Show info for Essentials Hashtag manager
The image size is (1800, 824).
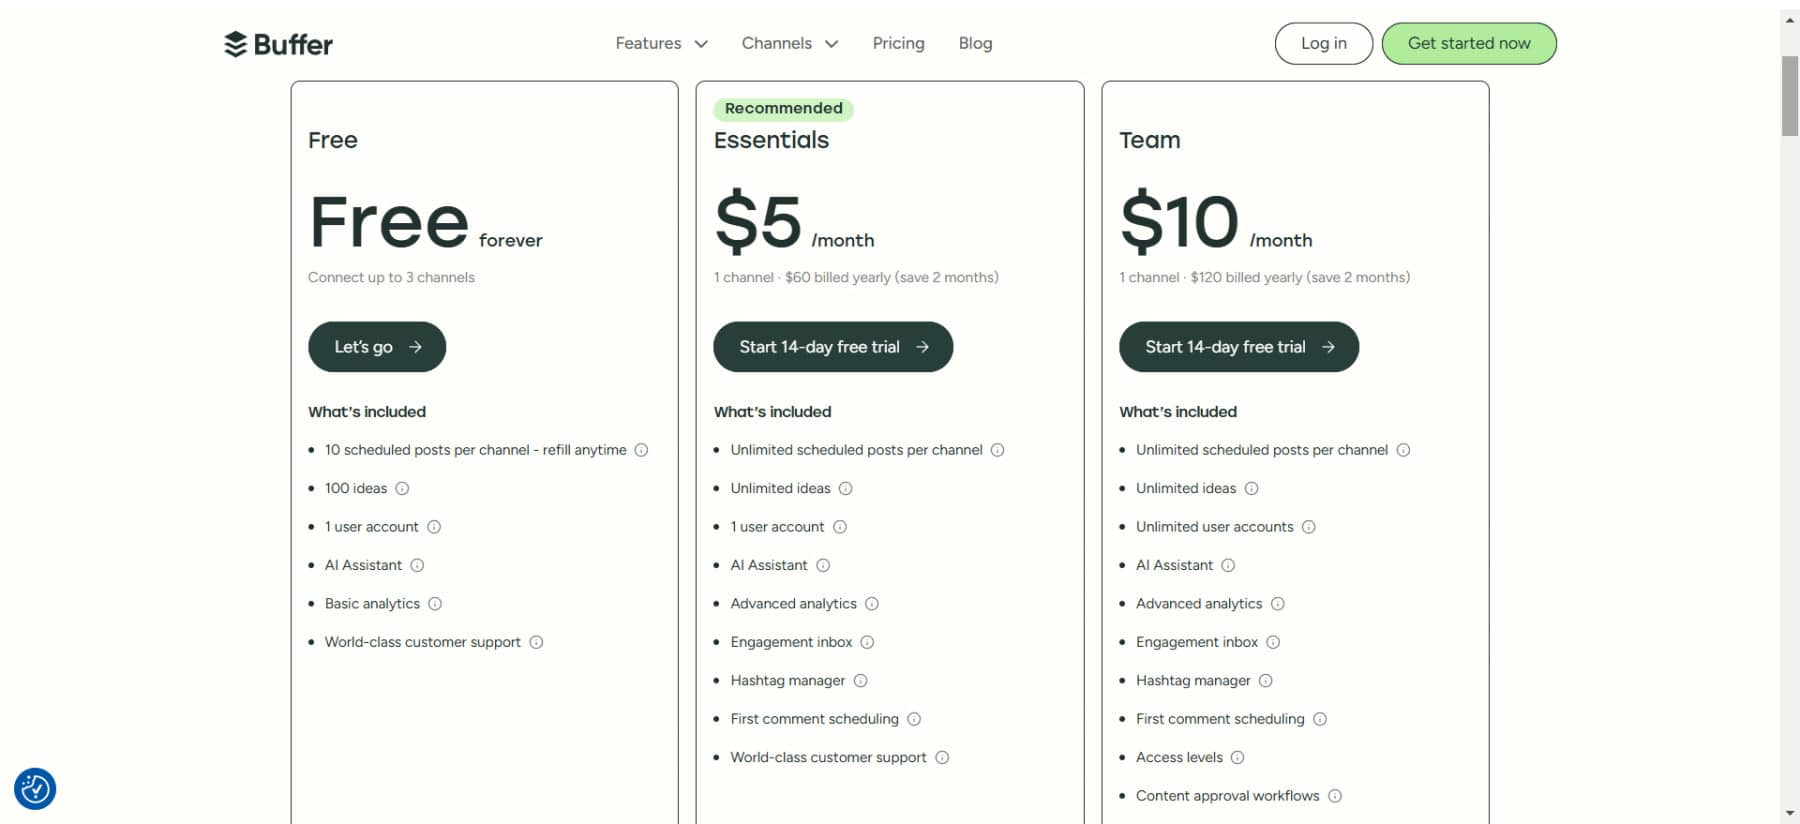click(861, 681)
